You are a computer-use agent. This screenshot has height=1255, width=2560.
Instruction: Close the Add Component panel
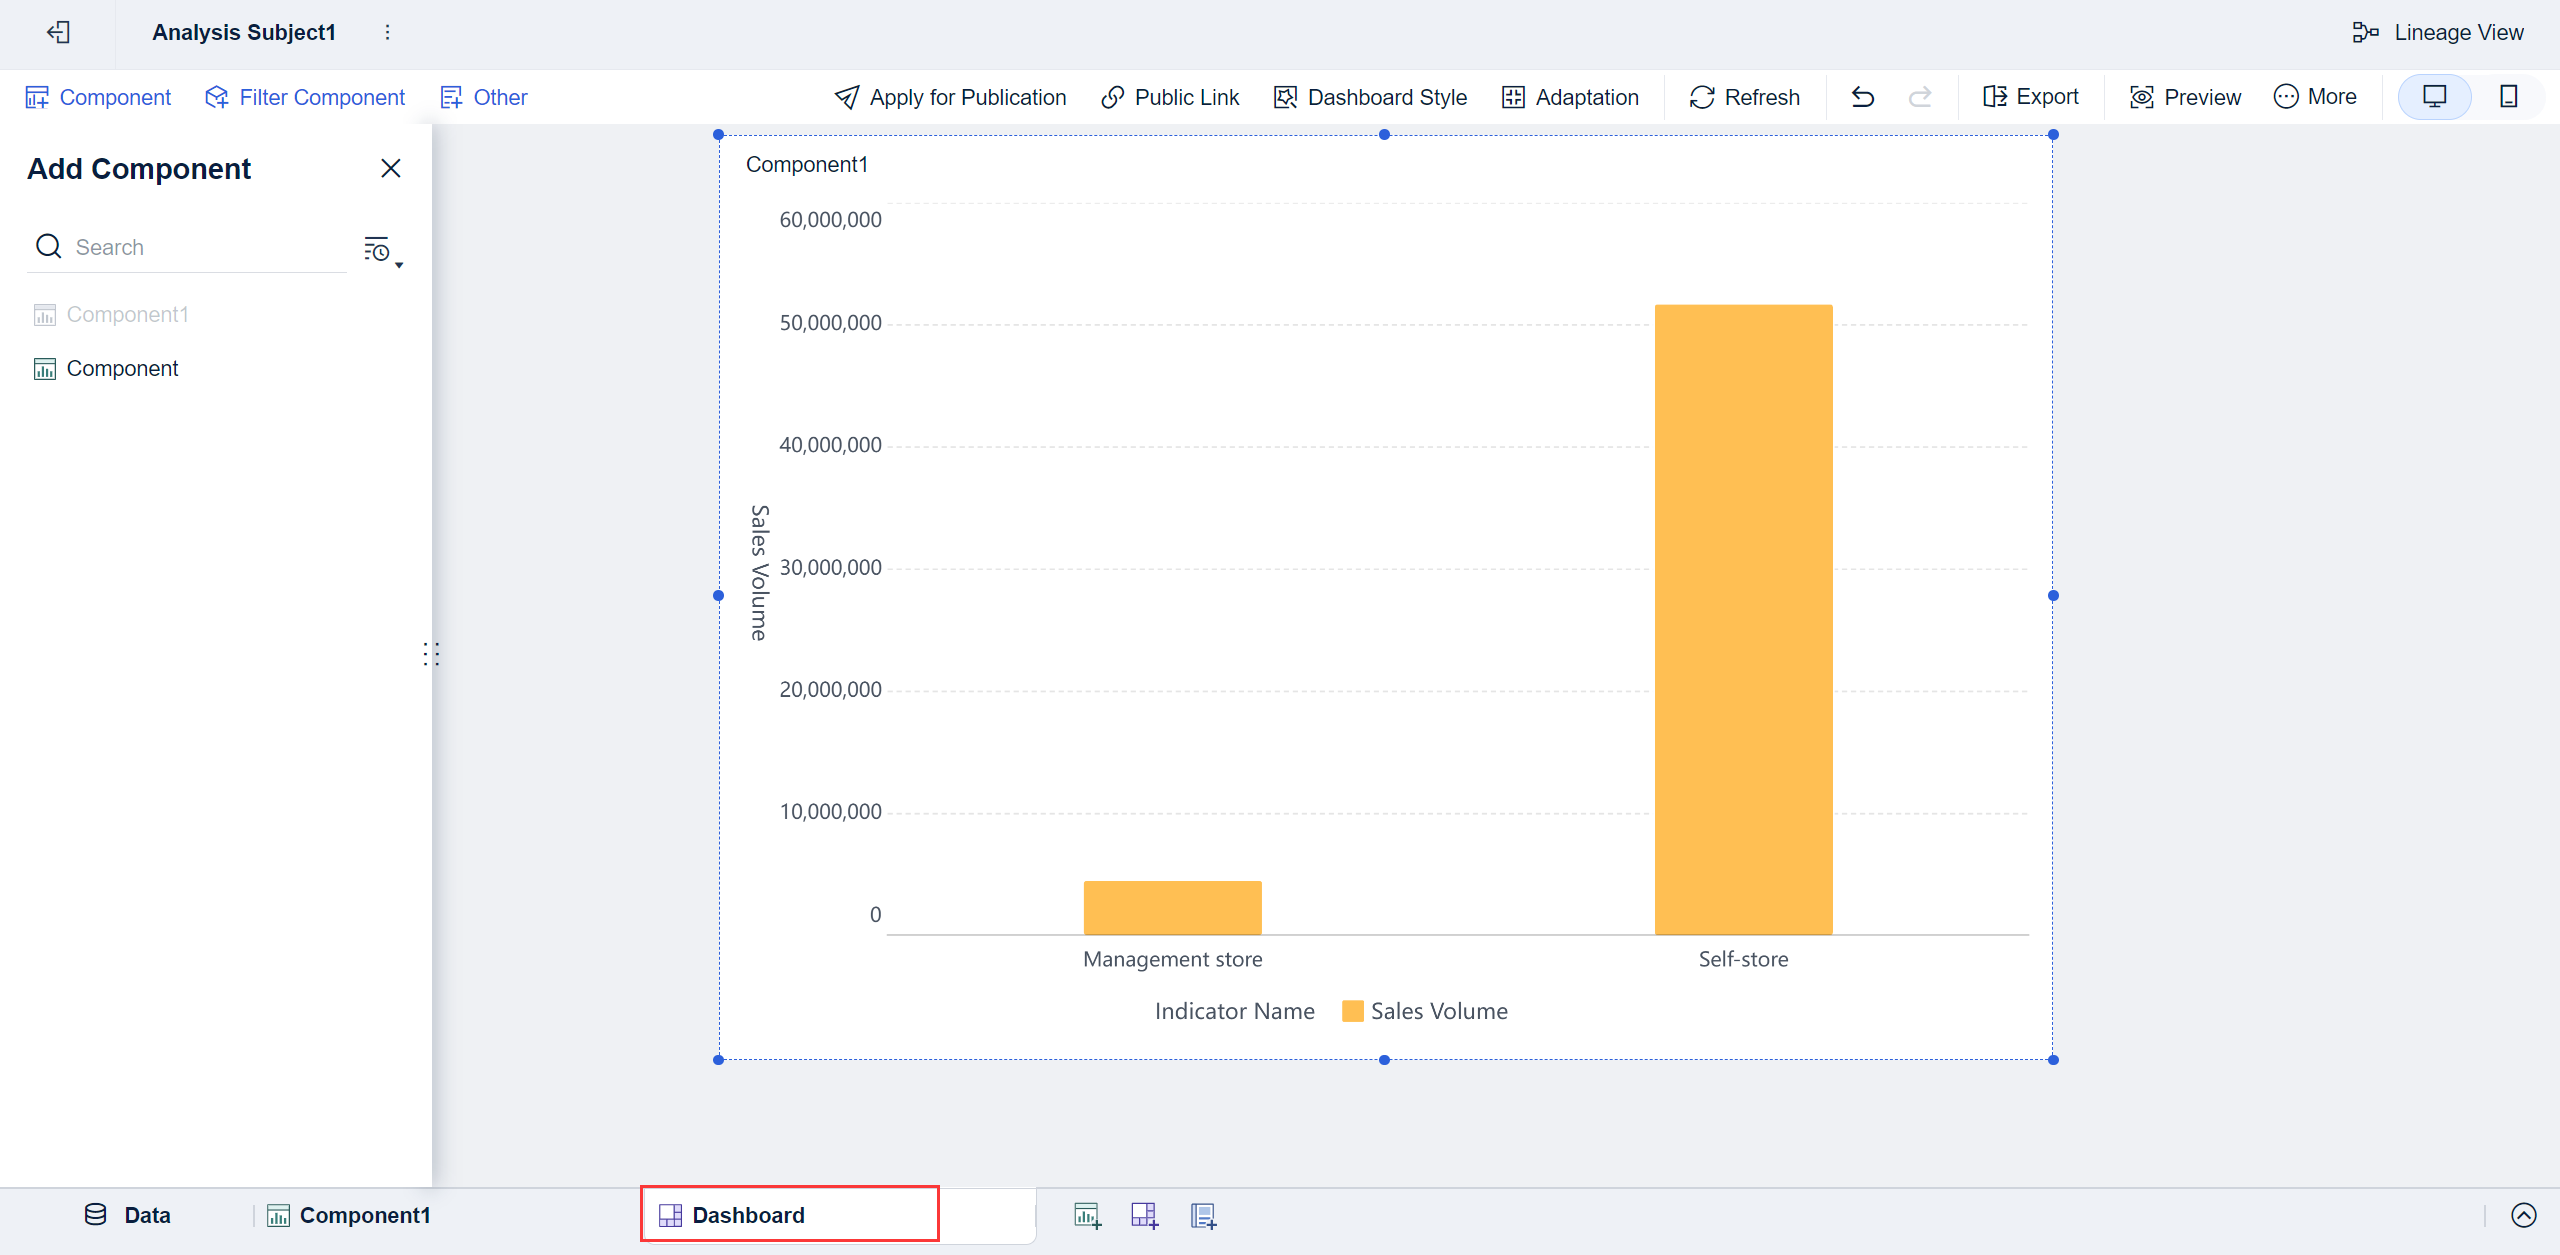(x=391, y=168)
